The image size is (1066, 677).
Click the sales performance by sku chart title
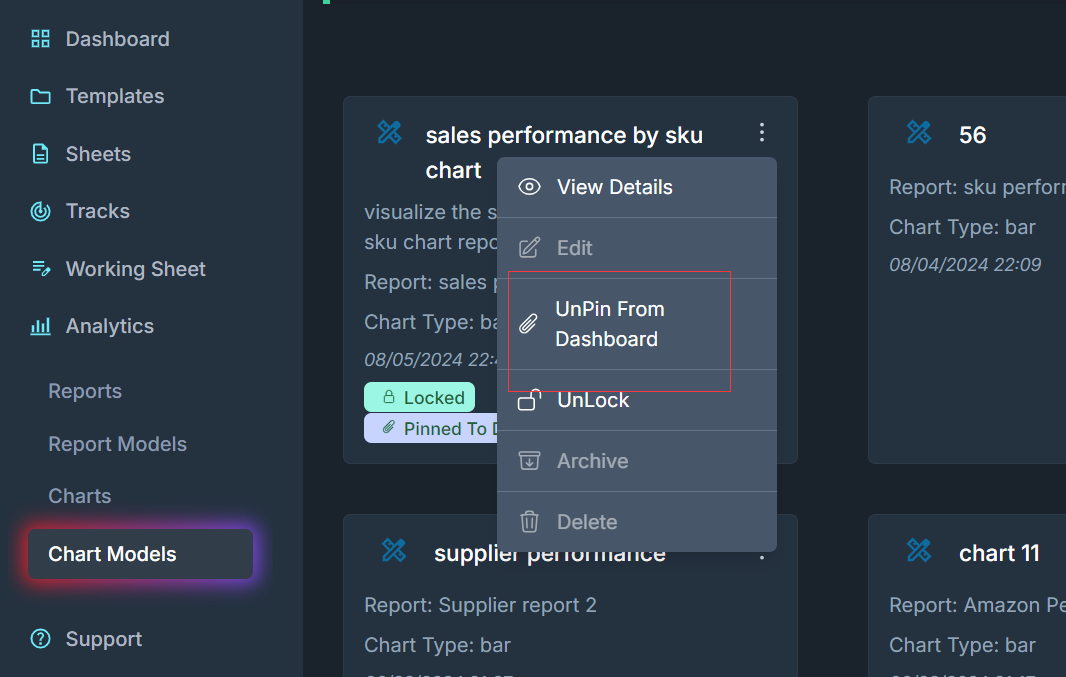[564, 153]
